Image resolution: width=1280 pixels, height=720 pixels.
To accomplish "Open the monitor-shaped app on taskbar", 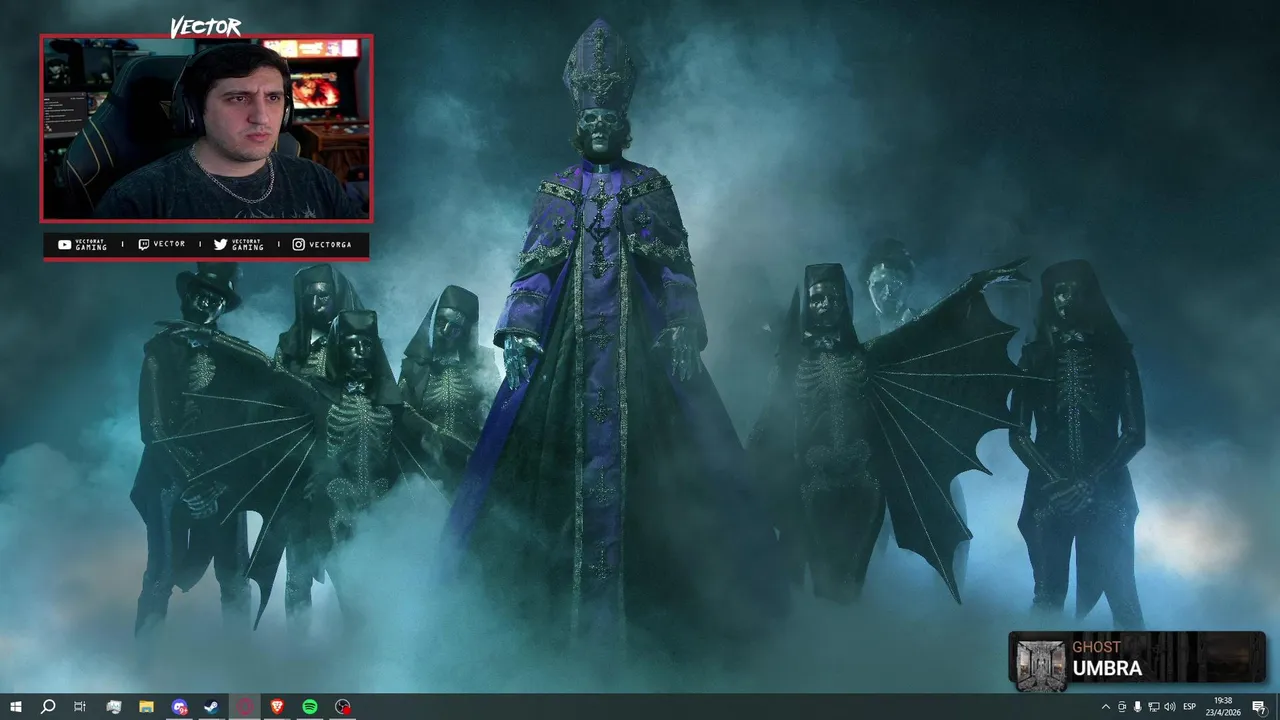I will pos(114,707).
